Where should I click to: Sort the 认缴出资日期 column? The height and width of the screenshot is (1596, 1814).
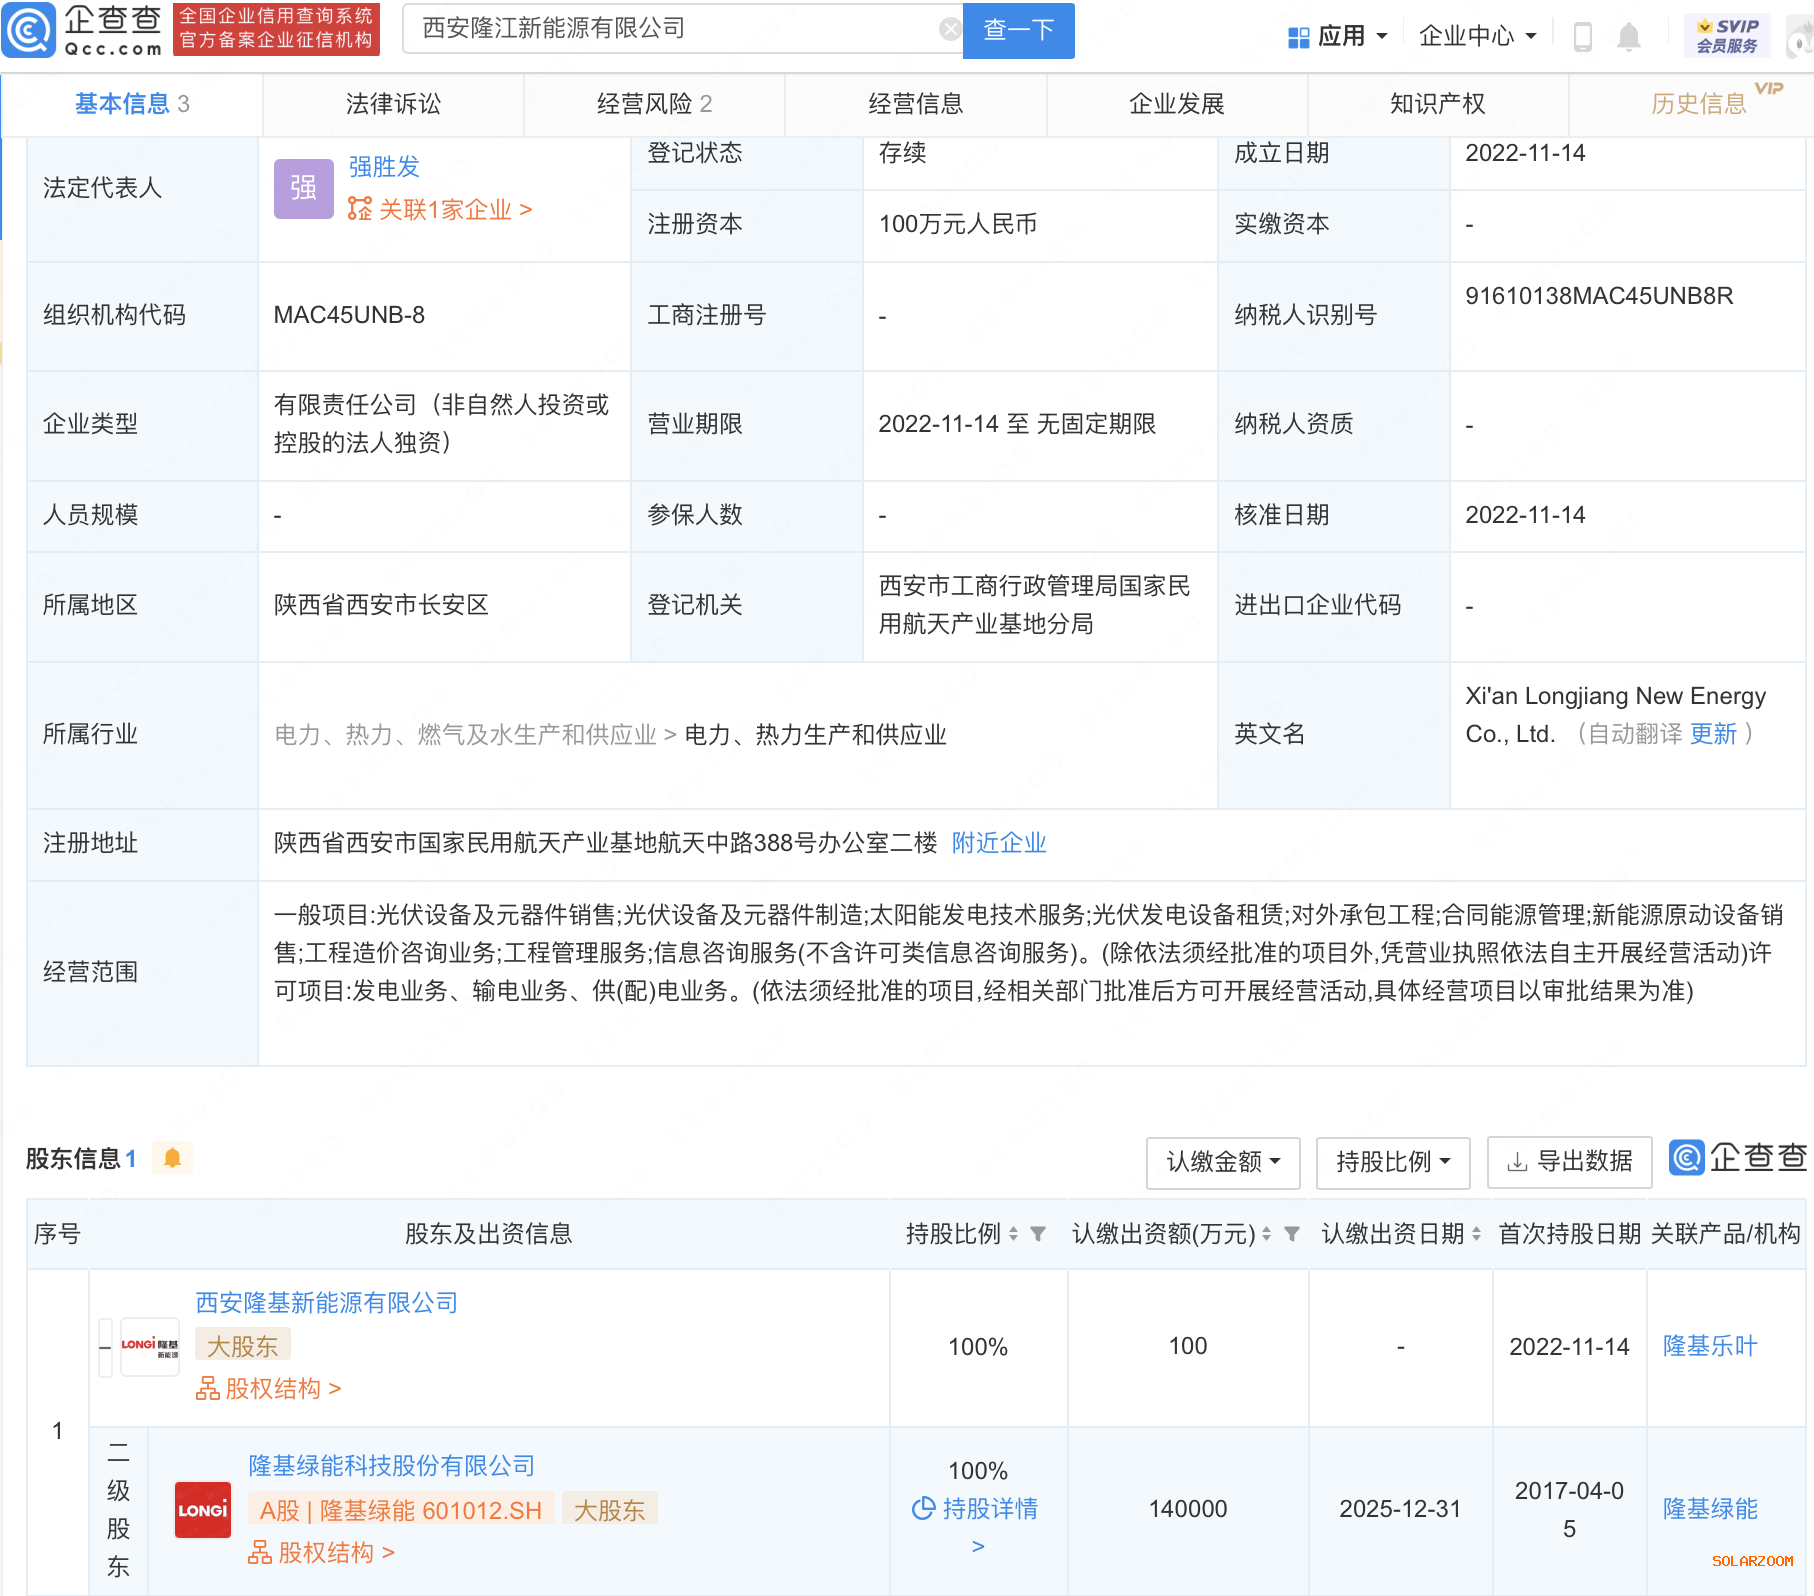coord(1476,1234)
